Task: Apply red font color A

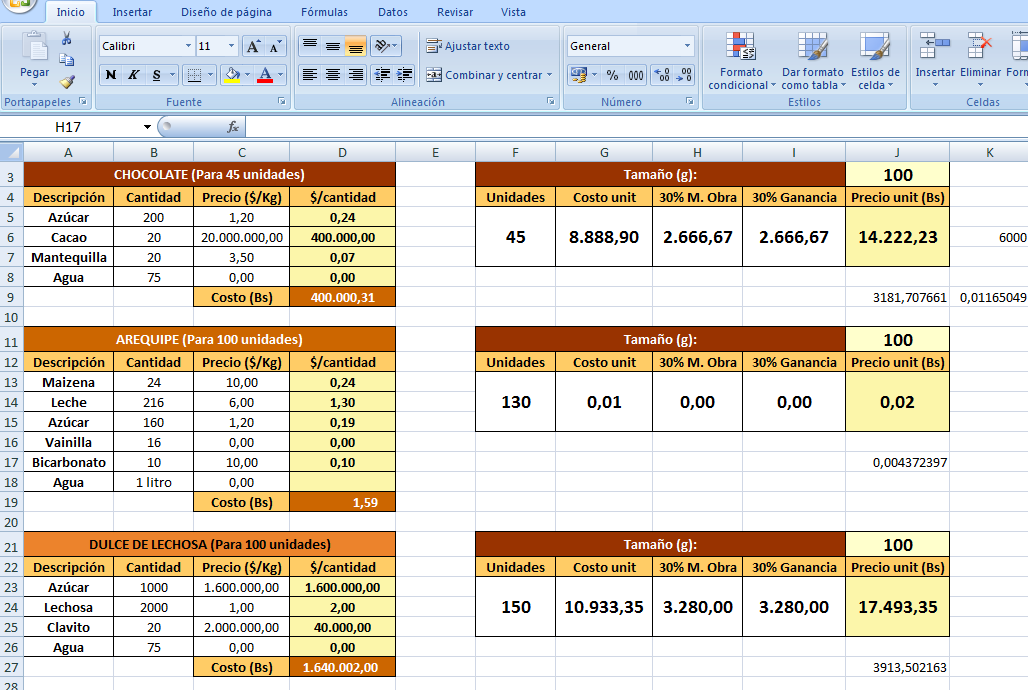Action: (x=265, y=75)
